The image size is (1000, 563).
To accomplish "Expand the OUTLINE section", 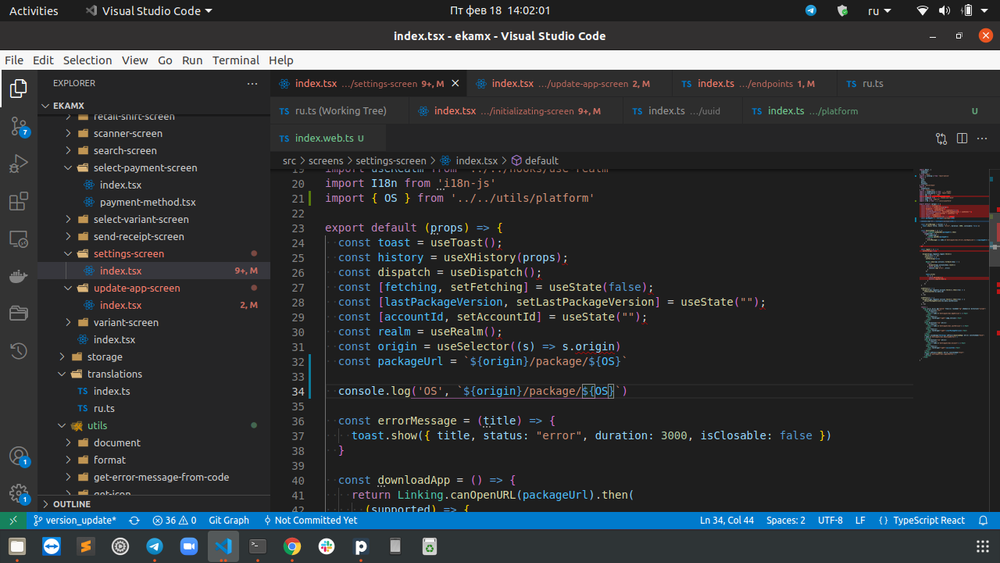I will 71,504.
